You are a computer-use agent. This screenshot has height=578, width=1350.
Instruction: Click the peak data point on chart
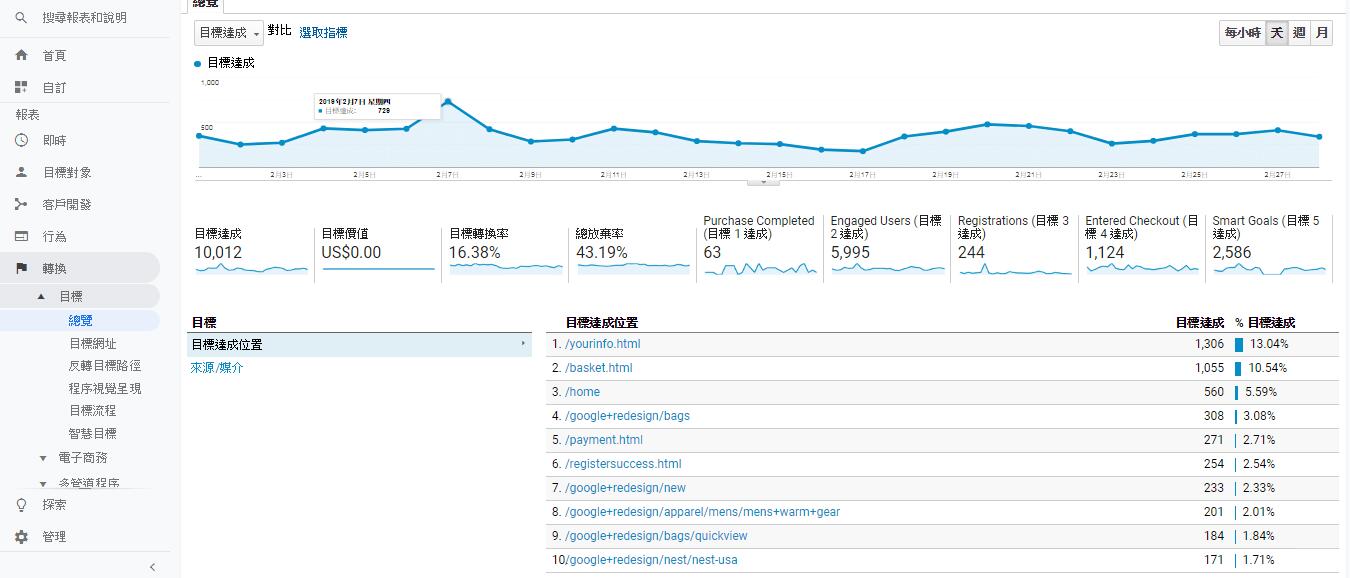(x=447, y=101)
